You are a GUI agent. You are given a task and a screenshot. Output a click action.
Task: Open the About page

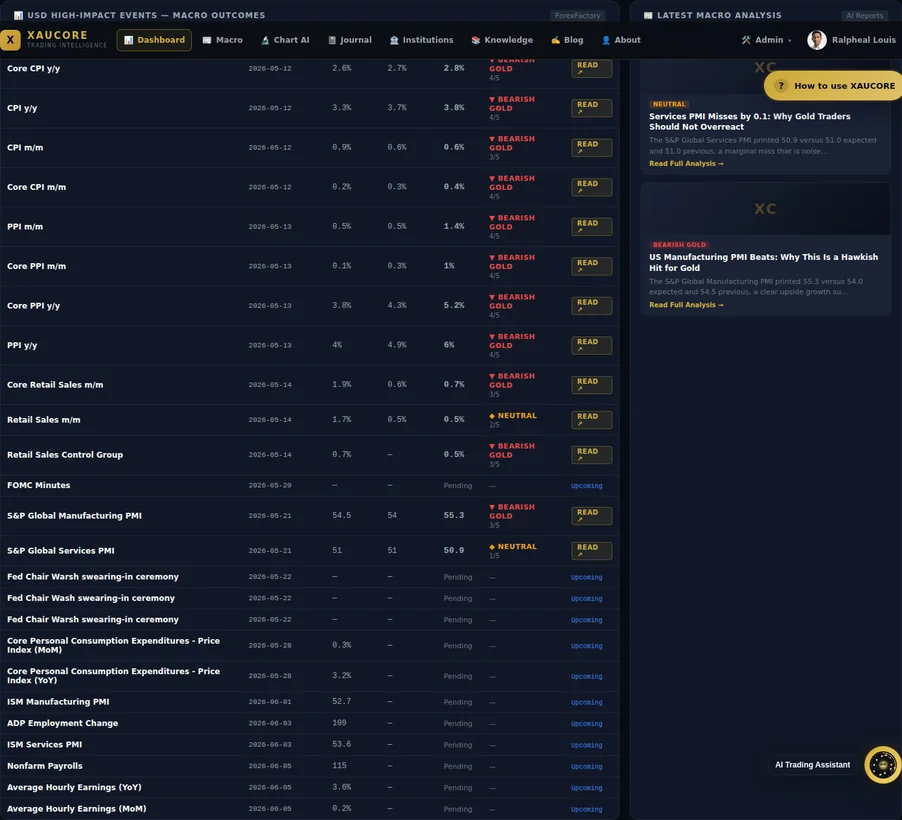tap(621, 40)
